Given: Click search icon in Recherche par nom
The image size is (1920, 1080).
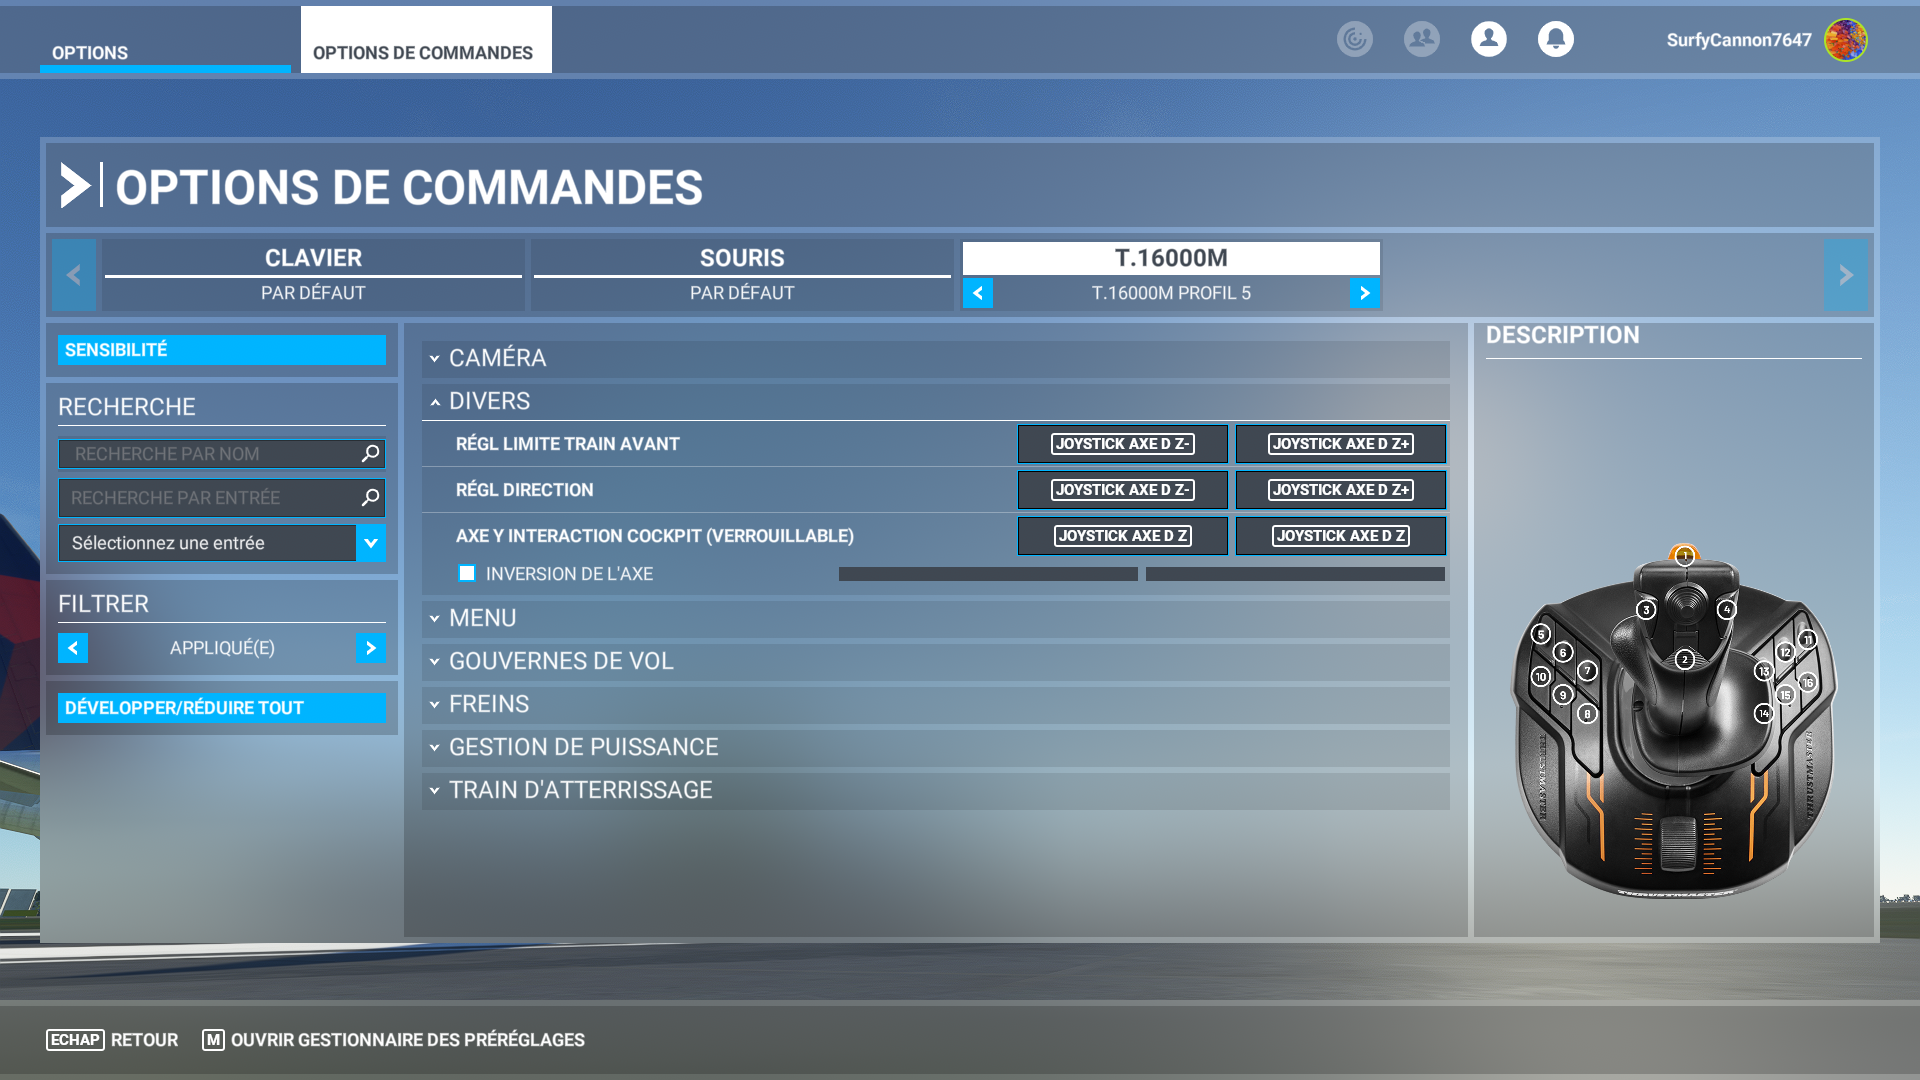Looking at the screenshot, I should [x=370, y=454].
